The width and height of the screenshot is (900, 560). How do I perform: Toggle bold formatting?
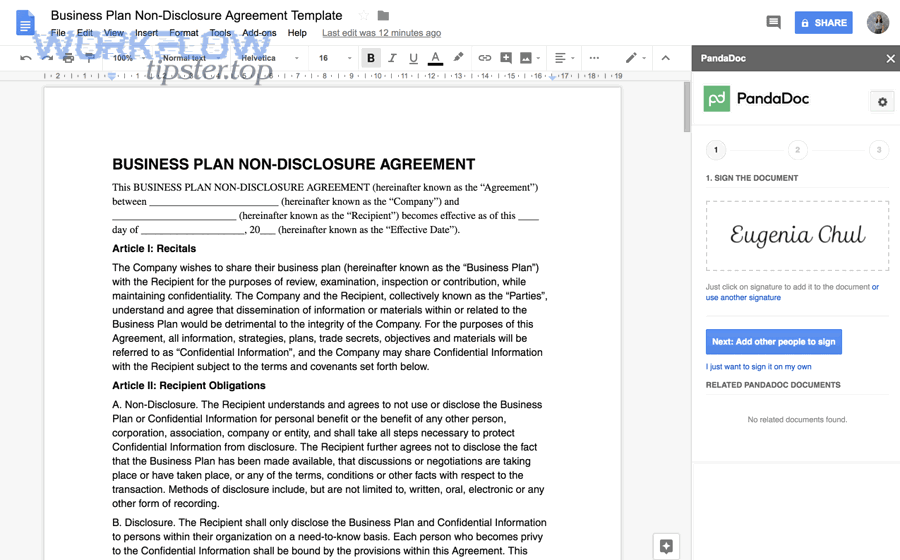click(x=371, y=58)
